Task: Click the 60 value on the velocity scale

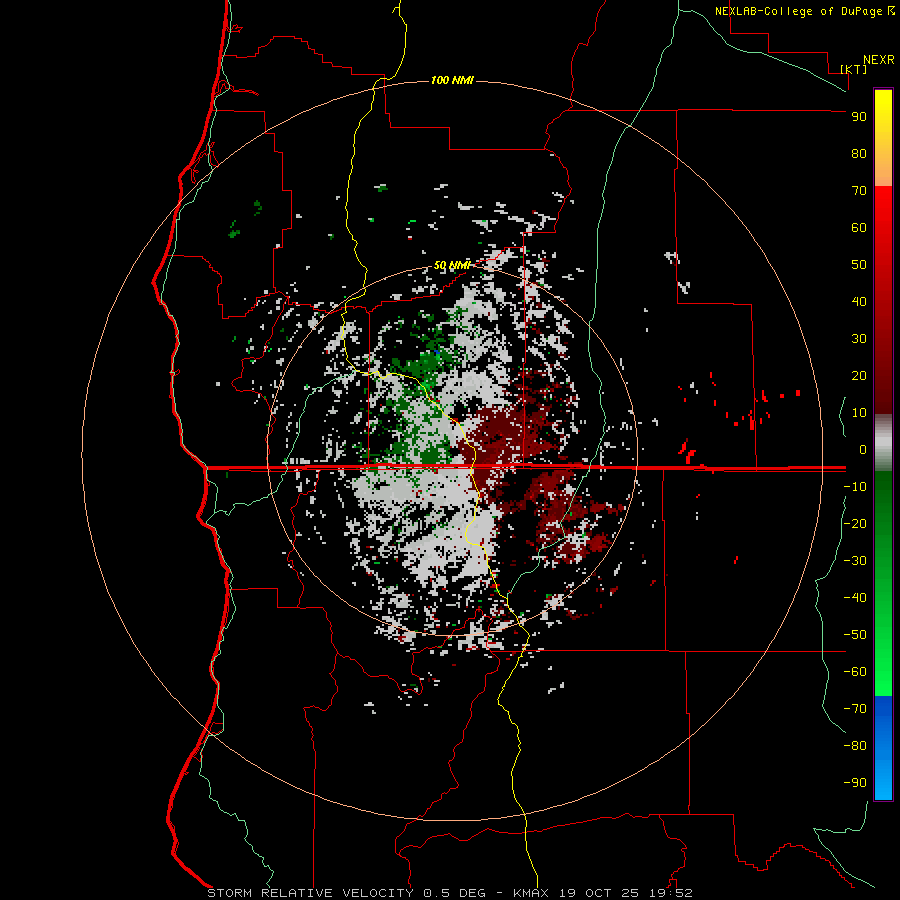Action: pyautogui.click(x=859, y=228)
